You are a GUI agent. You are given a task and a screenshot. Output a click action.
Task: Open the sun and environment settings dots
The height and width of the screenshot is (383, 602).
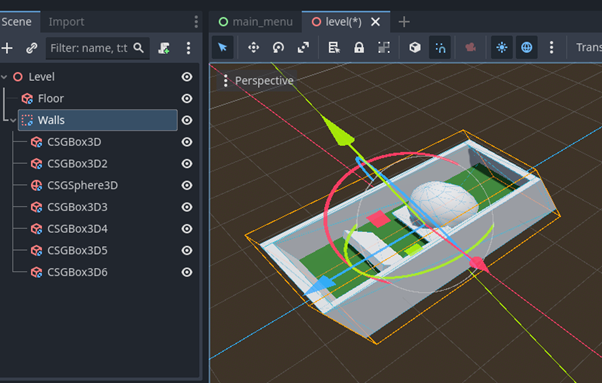(551, 48)
